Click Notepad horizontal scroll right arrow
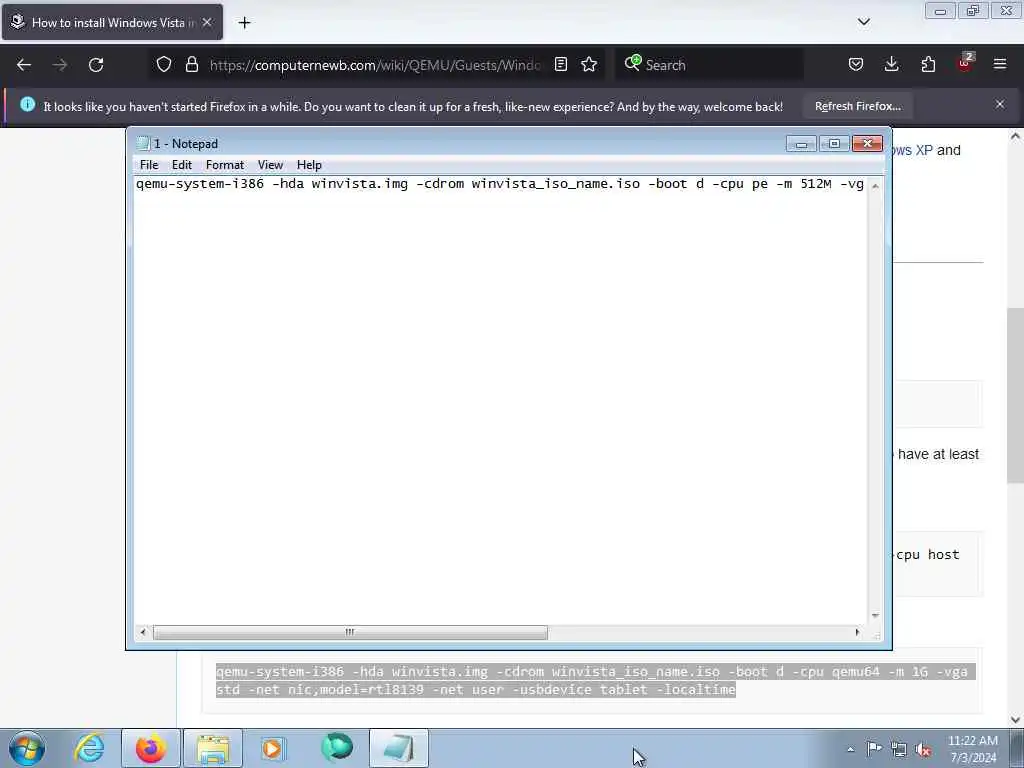 pos(857,632)
